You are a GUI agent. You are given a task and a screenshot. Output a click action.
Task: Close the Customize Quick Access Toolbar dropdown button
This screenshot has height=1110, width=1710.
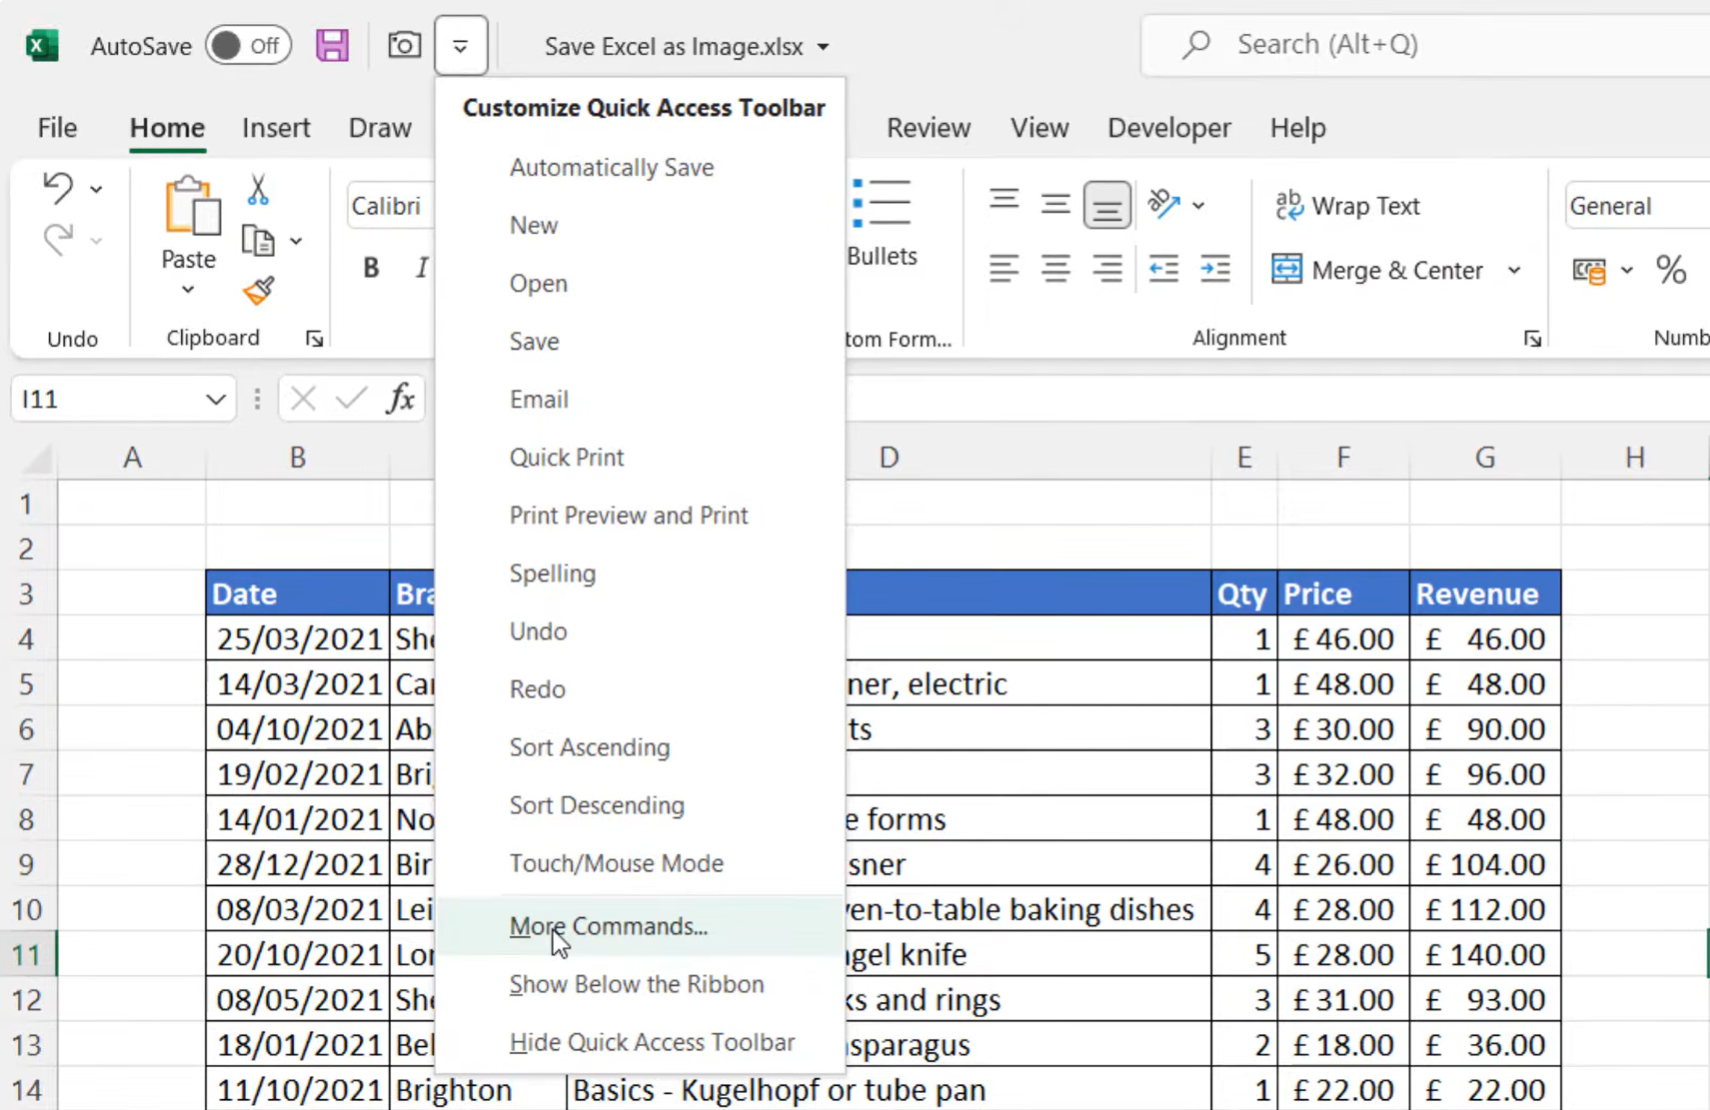pyautogui.click(x=461, y=46)
